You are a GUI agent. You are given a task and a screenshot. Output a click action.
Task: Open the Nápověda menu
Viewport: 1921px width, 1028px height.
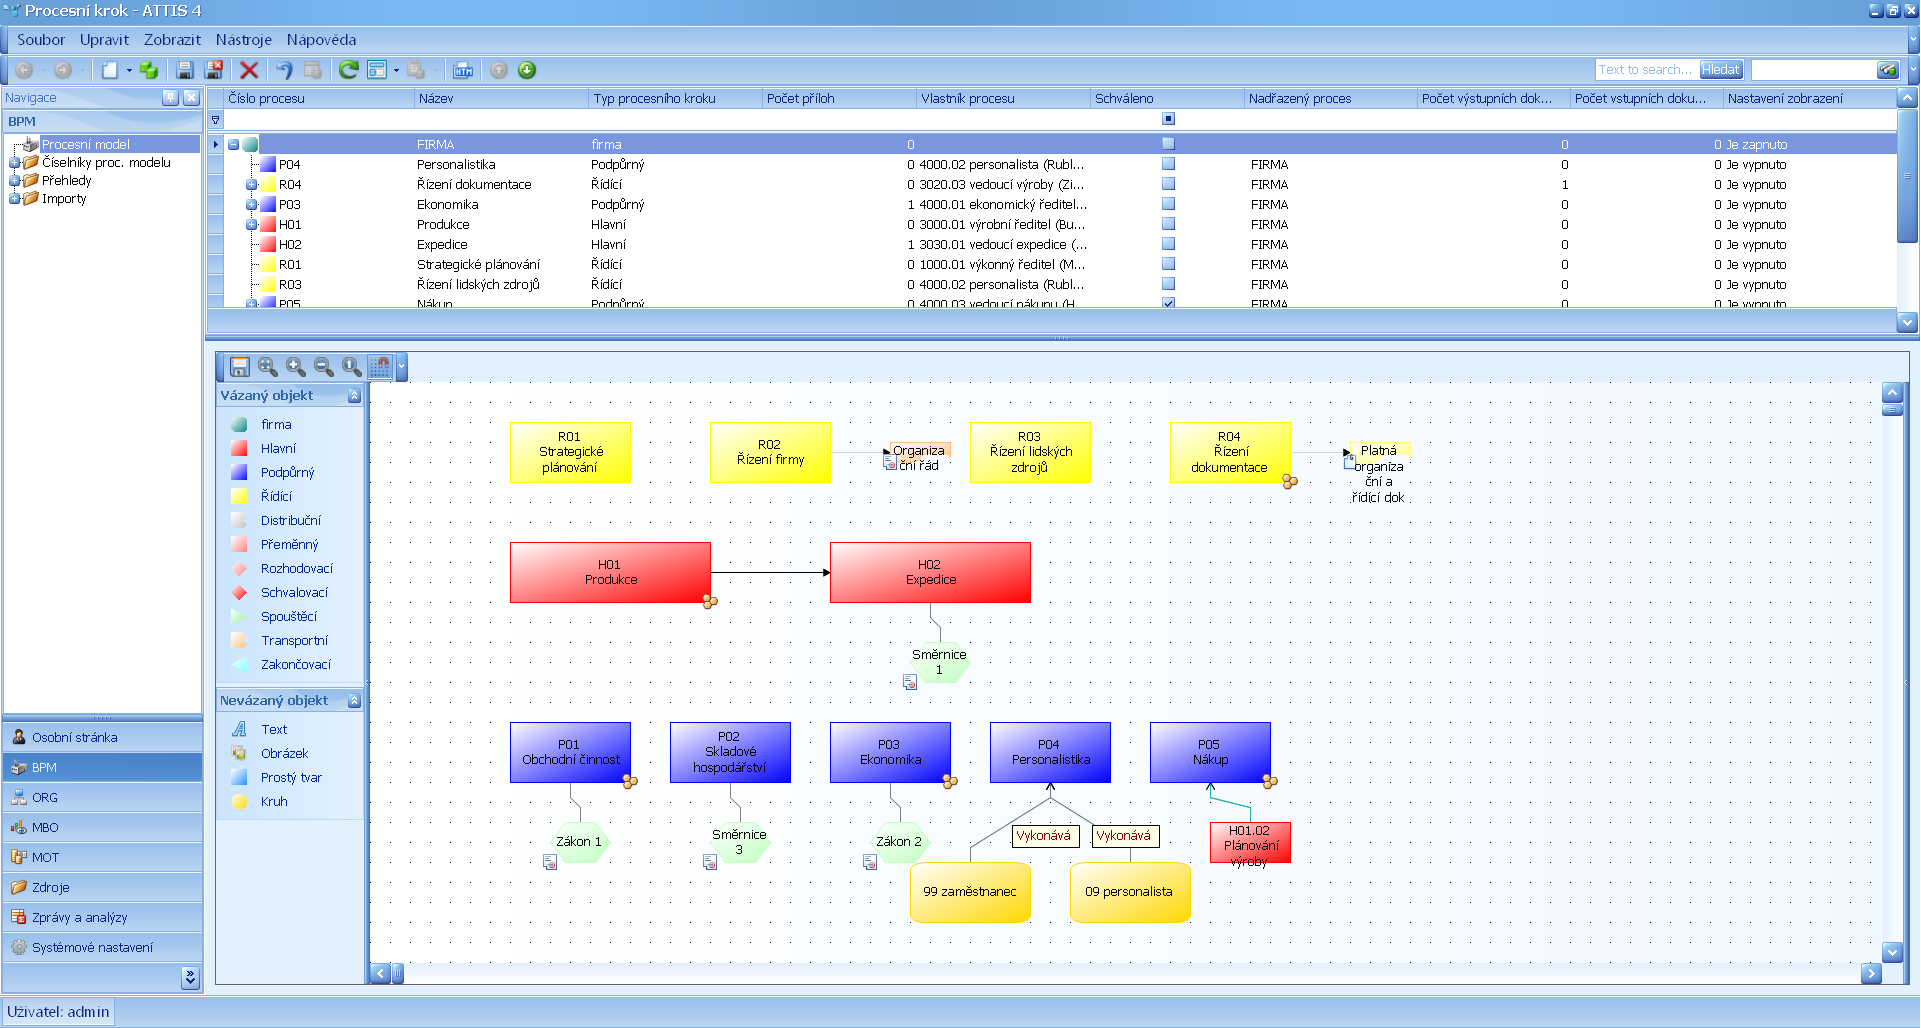pos(321,40)
